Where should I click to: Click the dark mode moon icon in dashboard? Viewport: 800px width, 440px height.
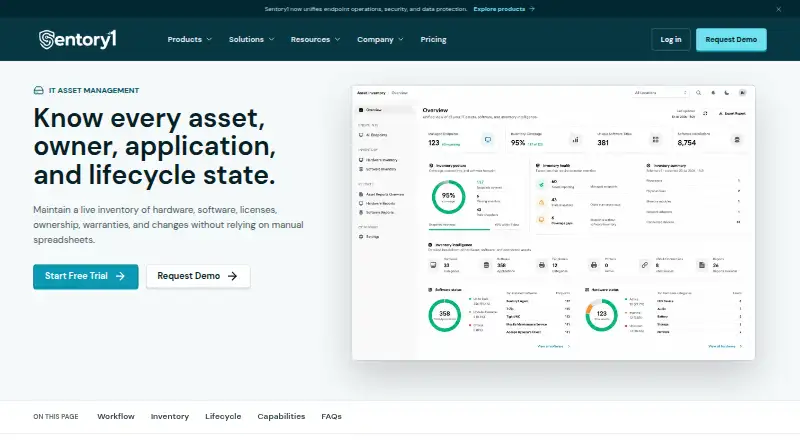click(727, 93)
